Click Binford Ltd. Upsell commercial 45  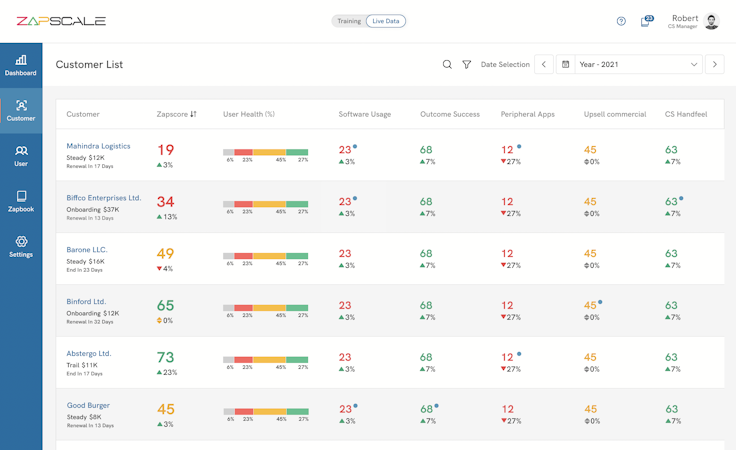coord(590,305)
